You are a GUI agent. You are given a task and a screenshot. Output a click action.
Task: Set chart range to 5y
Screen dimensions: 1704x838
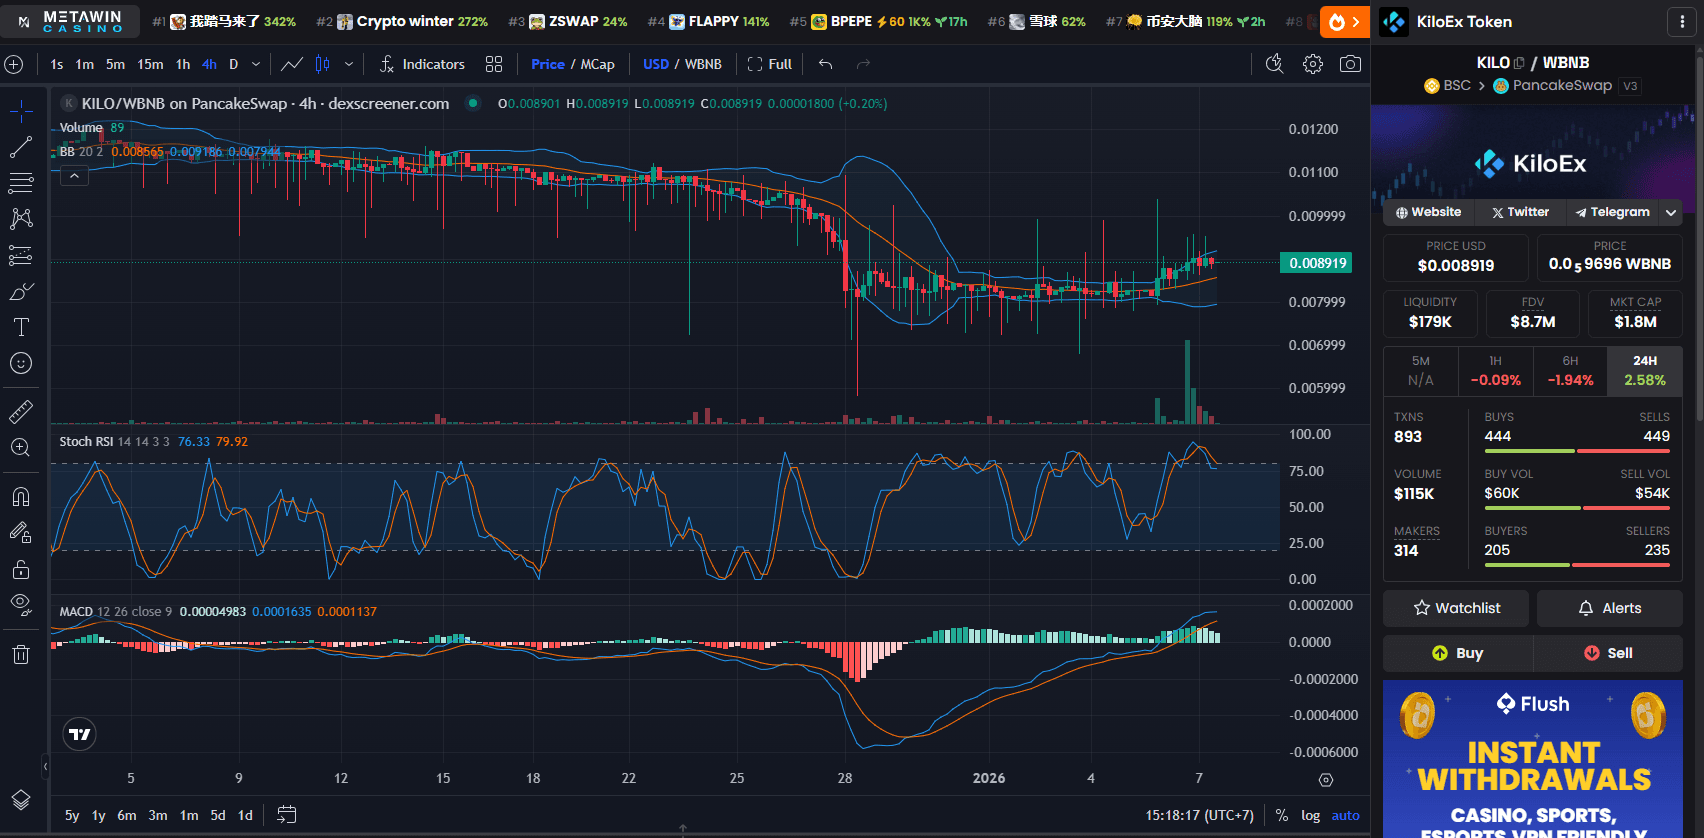coord(72,815)
